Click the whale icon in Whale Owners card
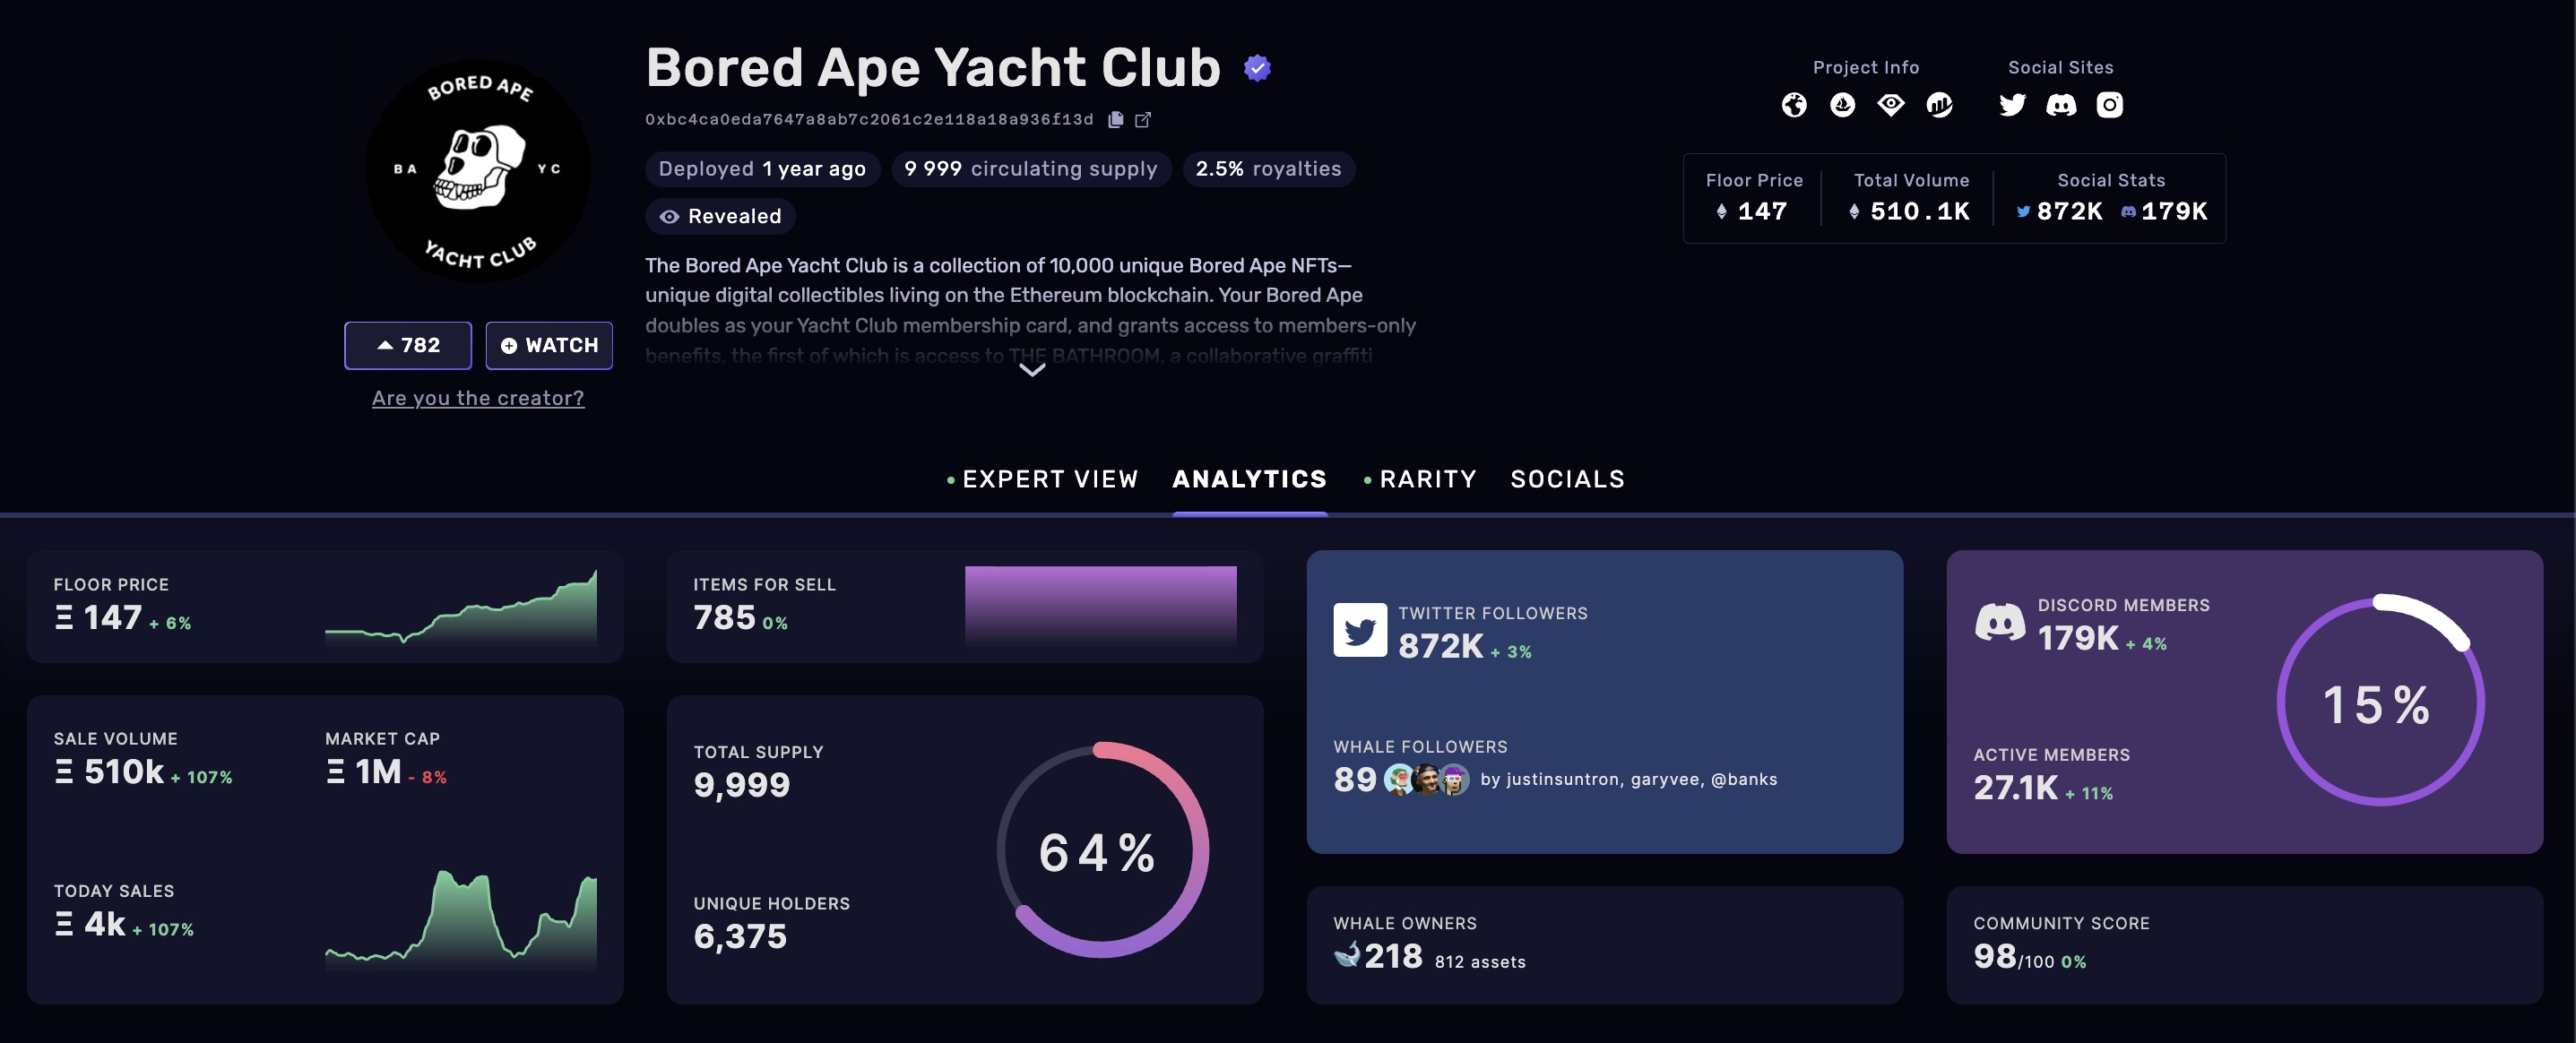2576x1043 pixels. (x=1347, y=954)
